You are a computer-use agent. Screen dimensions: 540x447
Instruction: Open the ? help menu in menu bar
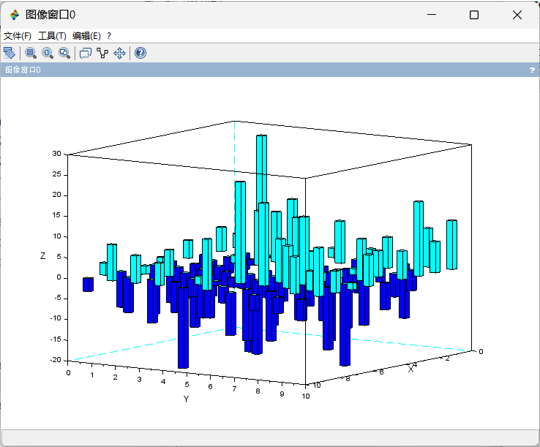click(x=109, y=36)
